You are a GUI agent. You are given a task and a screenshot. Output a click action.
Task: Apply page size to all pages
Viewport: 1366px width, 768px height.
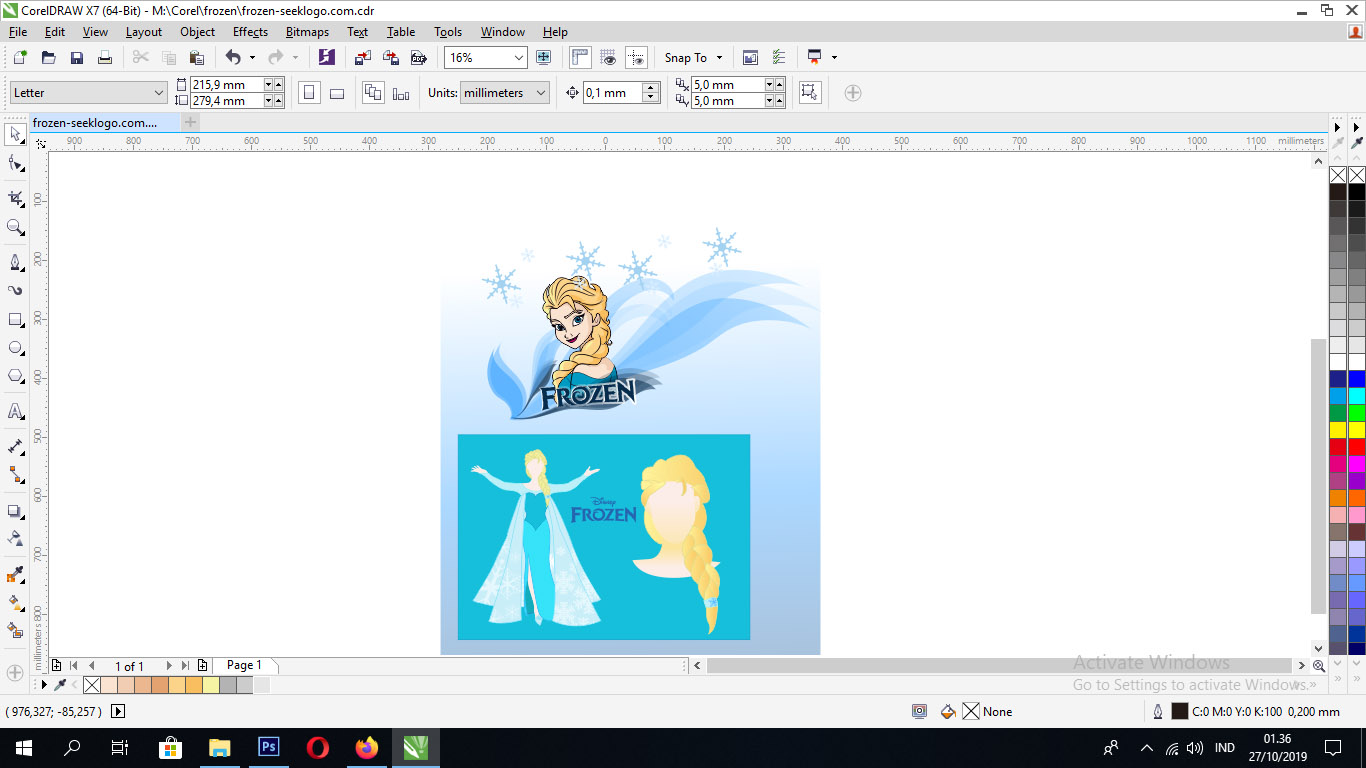[373, 93]
